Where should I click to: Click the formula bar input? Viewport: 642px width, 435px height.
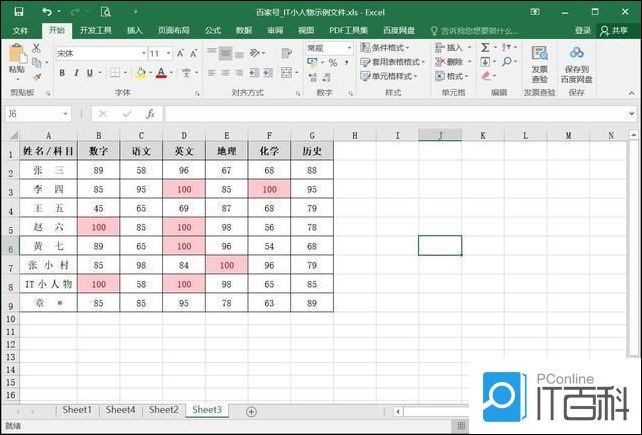pos(395,113)
